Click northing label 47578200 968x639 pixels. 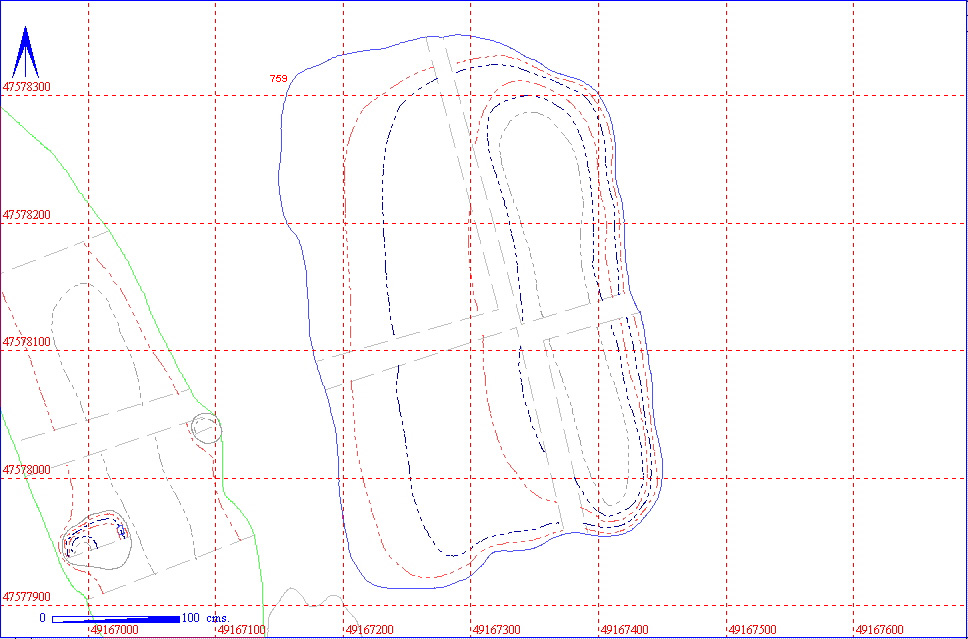(x=27, y=215)
